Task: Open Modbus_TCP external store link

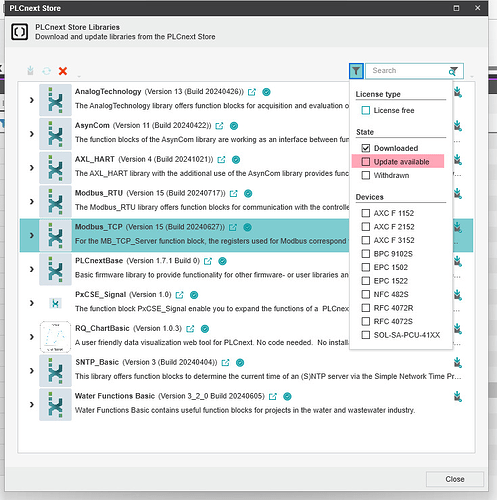Action: [x=233, y=227]
